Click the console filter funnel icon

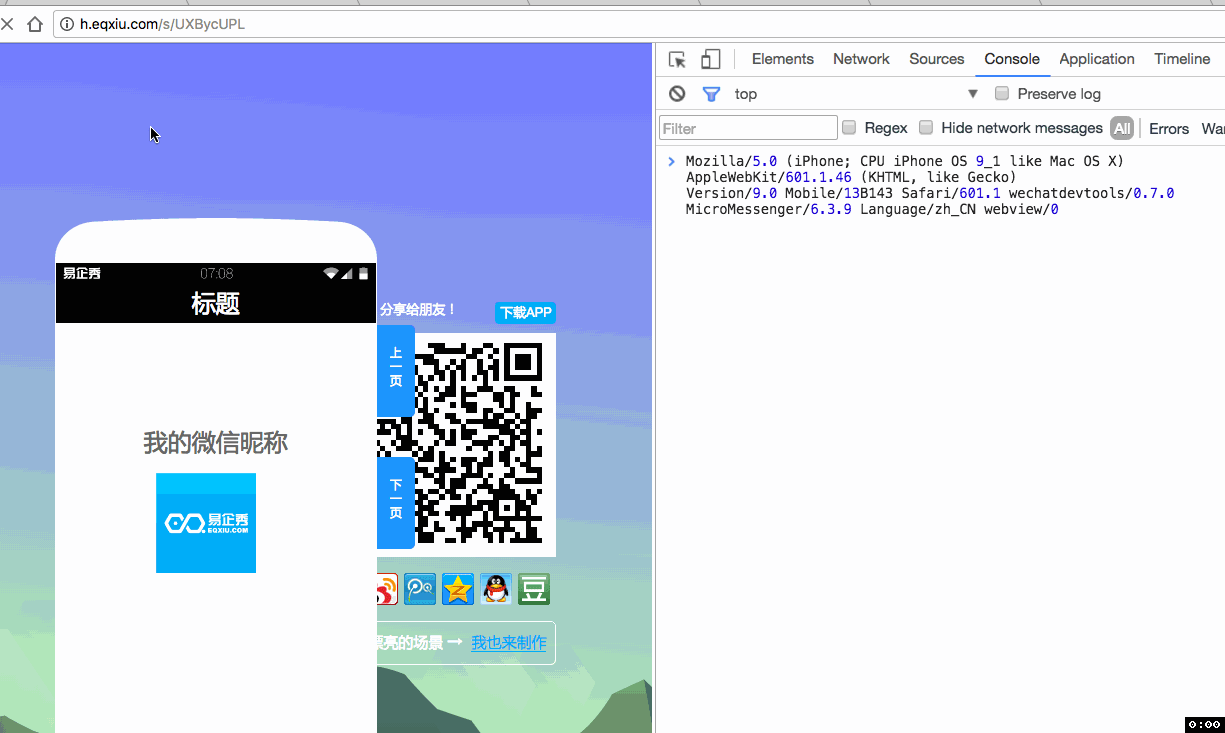[711, 94]
